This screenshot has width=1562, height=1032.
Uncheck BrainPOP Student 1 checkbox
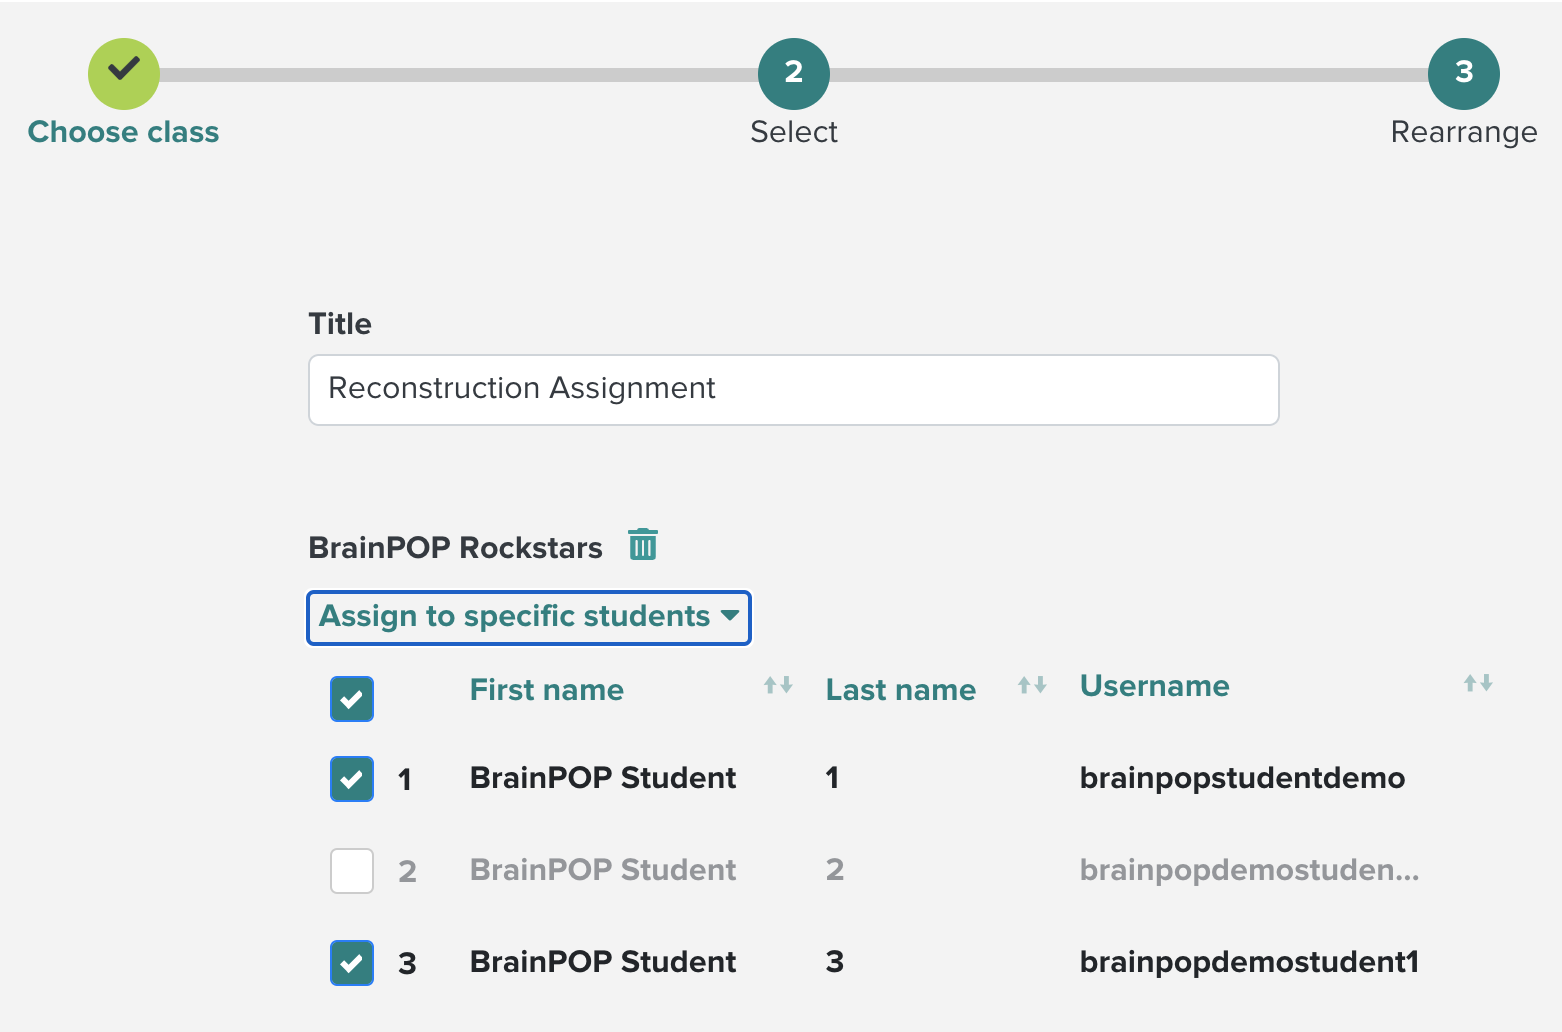point(352,779)
